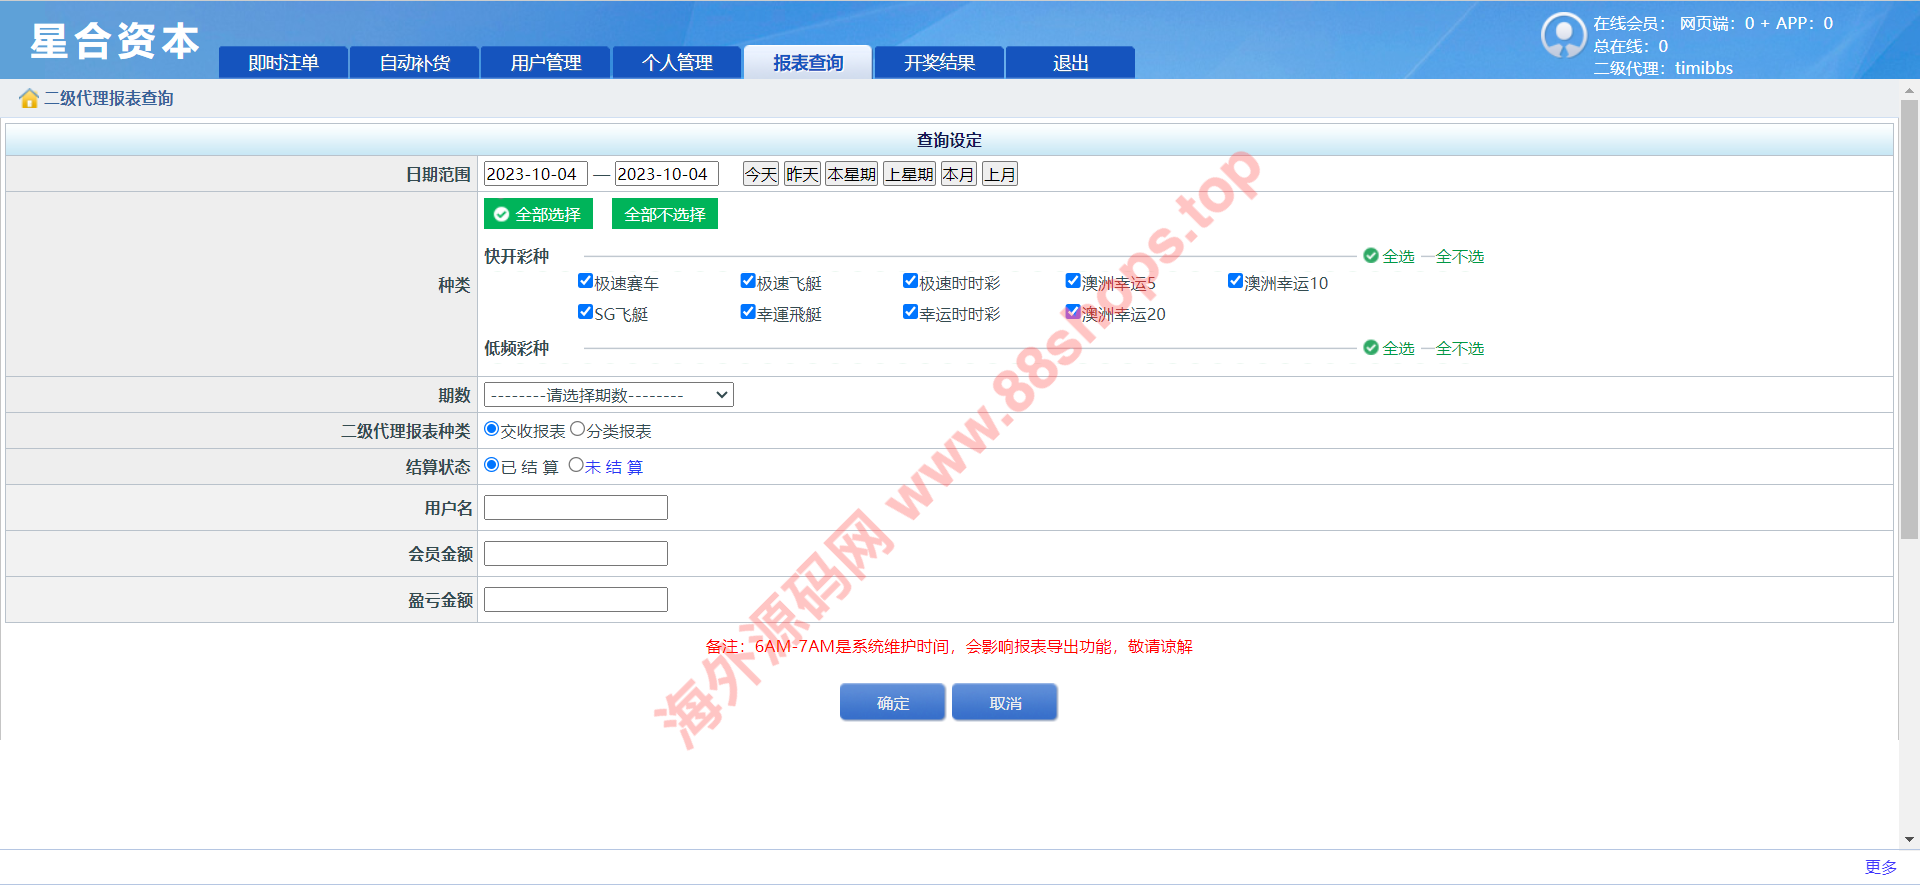Set date range with 上星期 button

click(909, 174)
